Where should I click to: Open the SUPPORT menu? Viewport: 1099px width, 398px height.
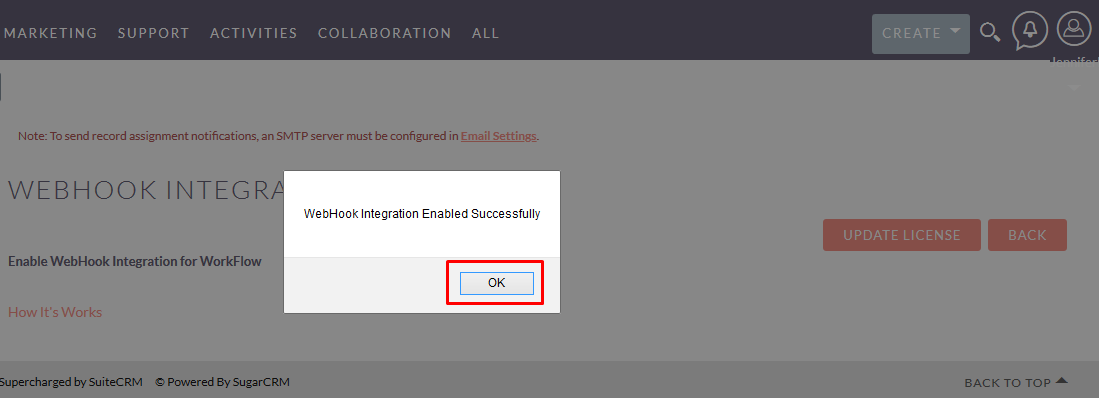[x=153, y=33]
